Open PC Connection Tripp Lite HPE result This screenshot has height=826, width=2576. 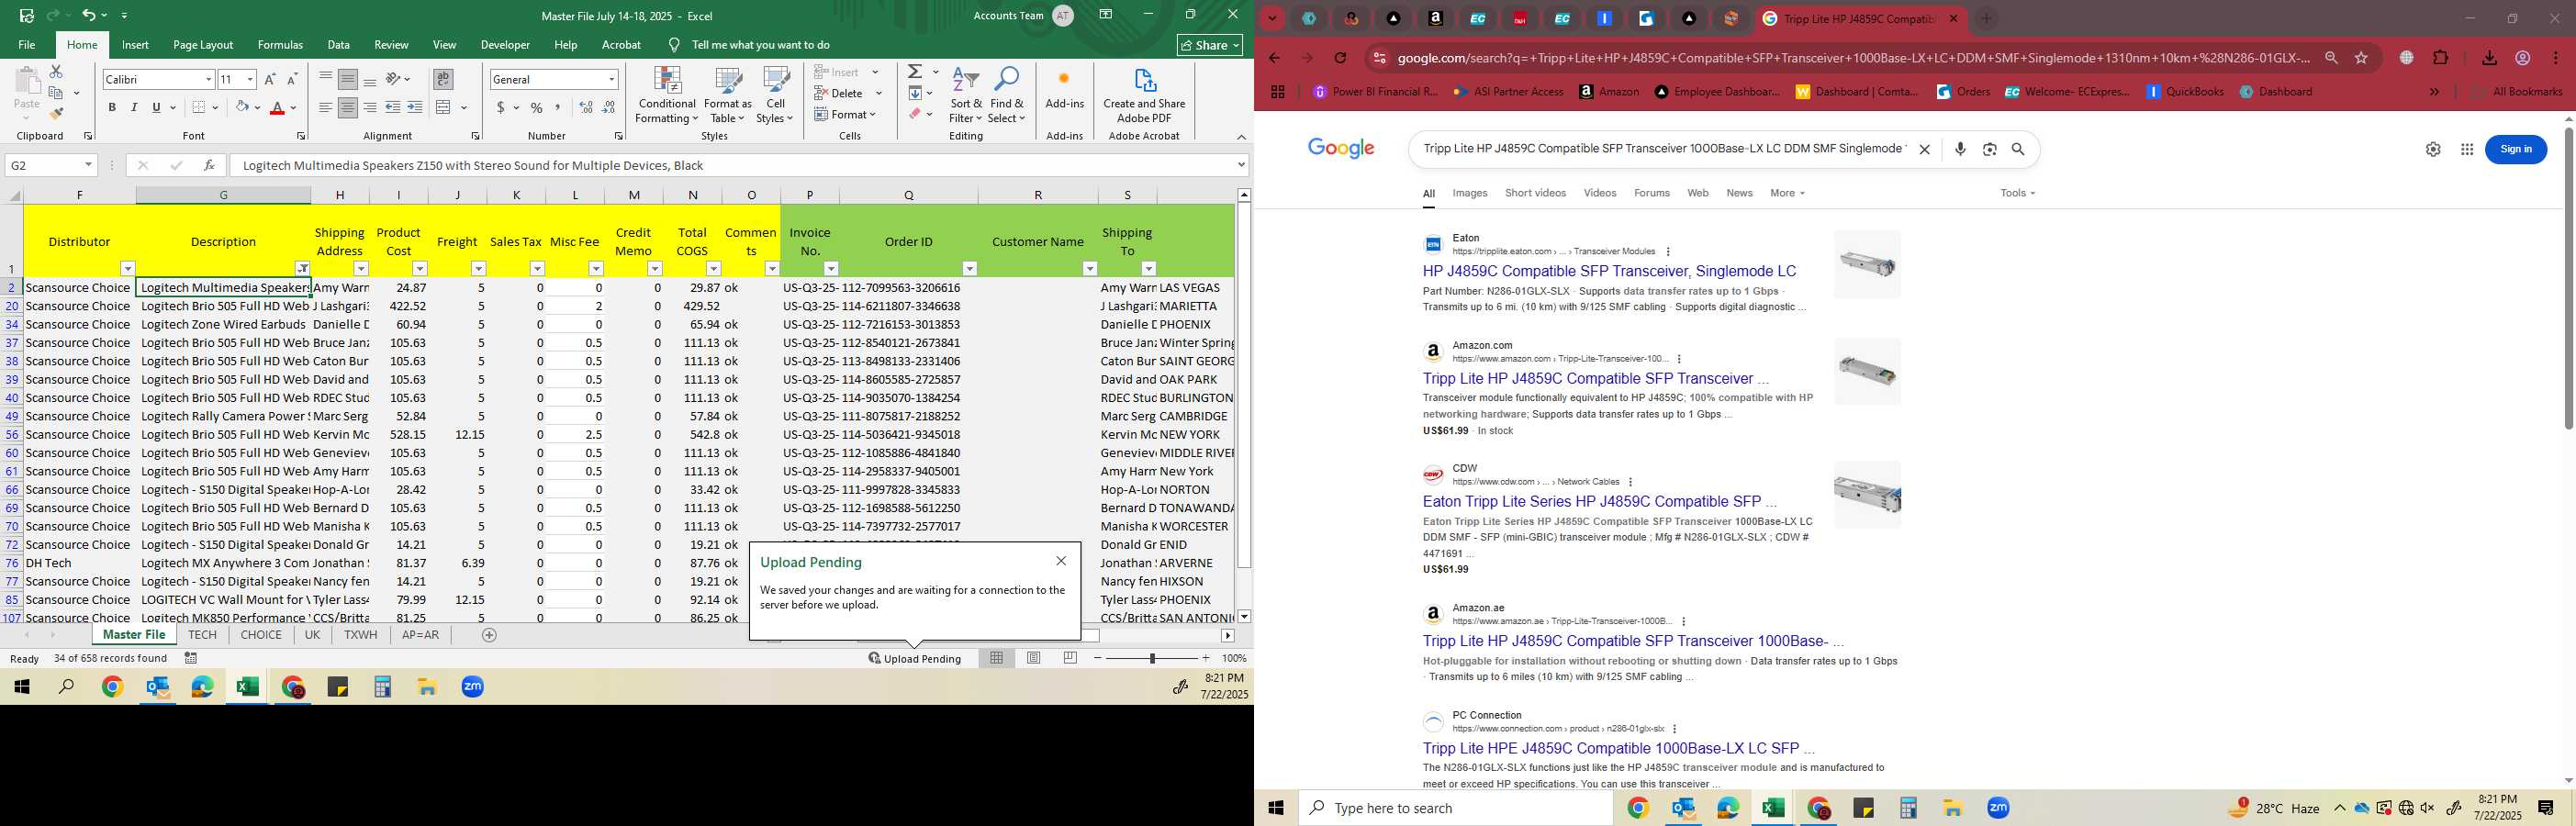click(1618, 748)
